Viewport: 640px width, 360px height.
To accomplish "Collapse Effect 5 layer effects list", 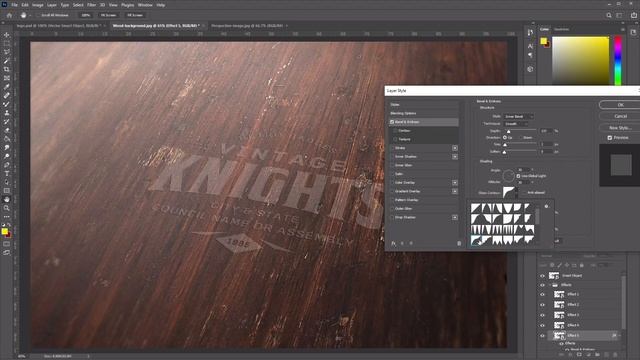I will pyautogui.click(x=620, y=336).
